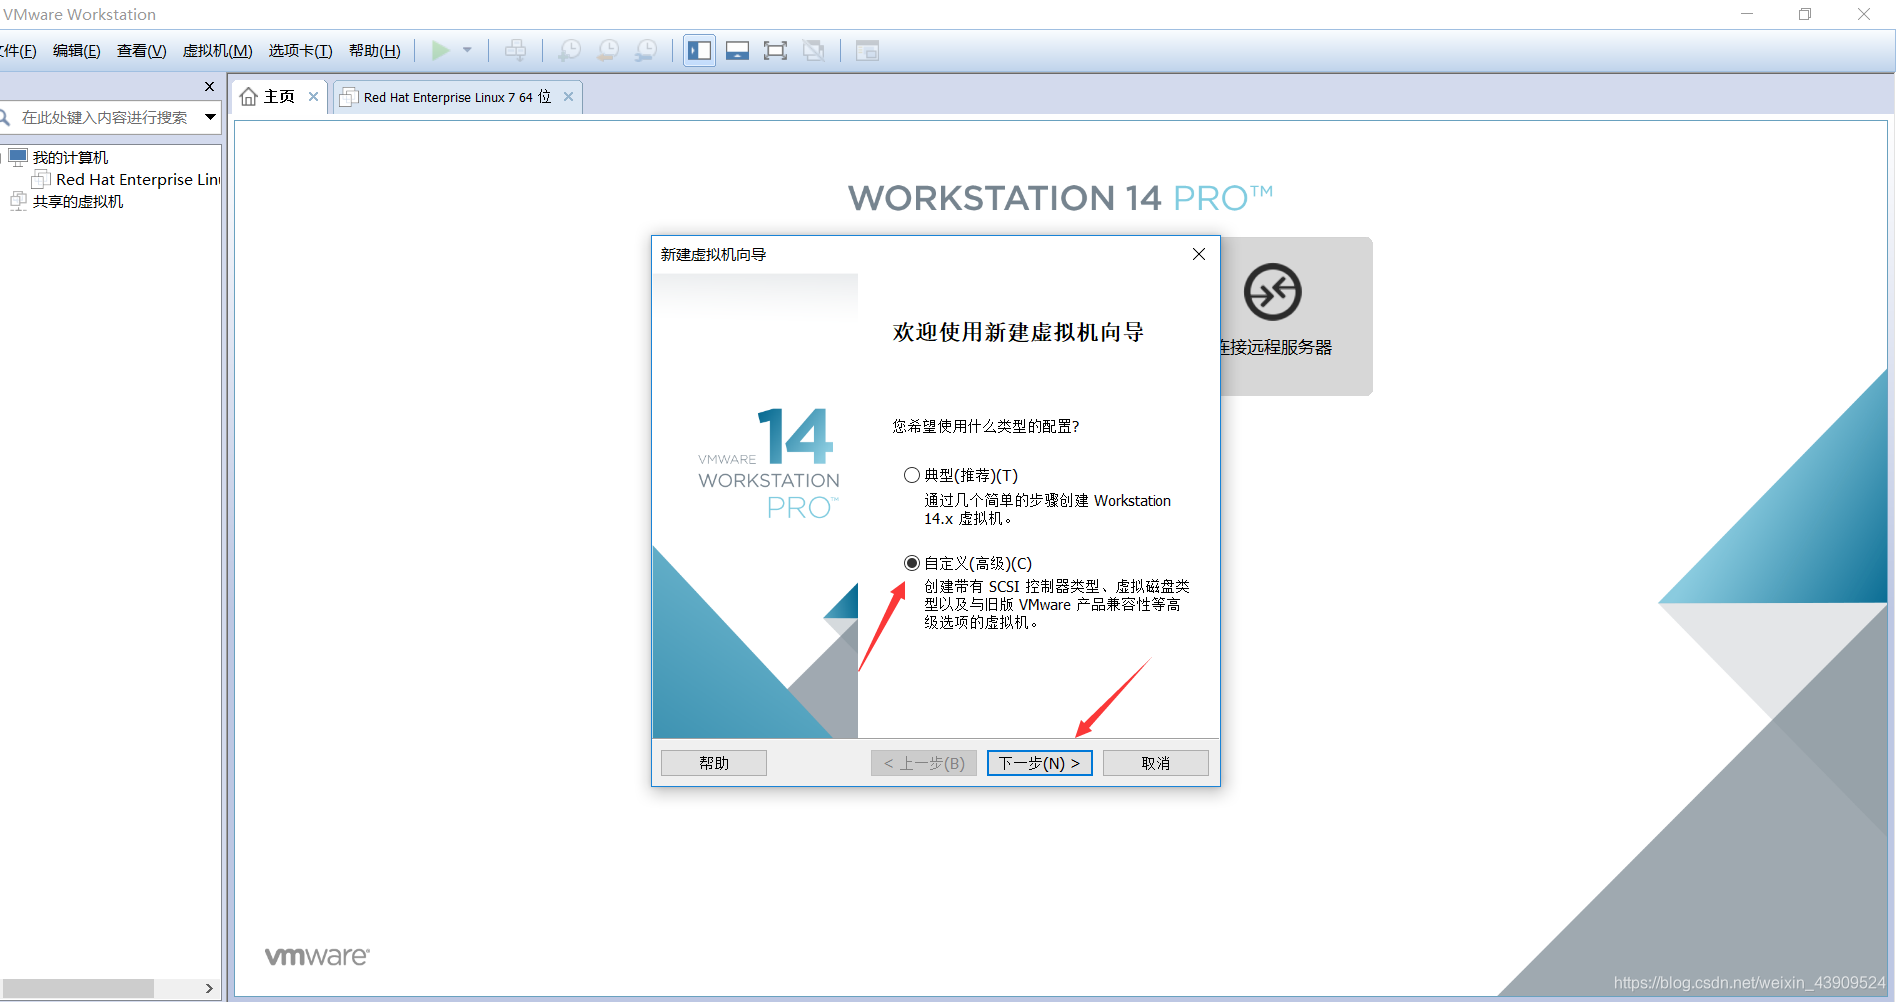Click the Send Ctrl+Alt+Del toolbar icon
Image resolution: width=1896 pixels, height=1002 pixels.
point(516,50)
